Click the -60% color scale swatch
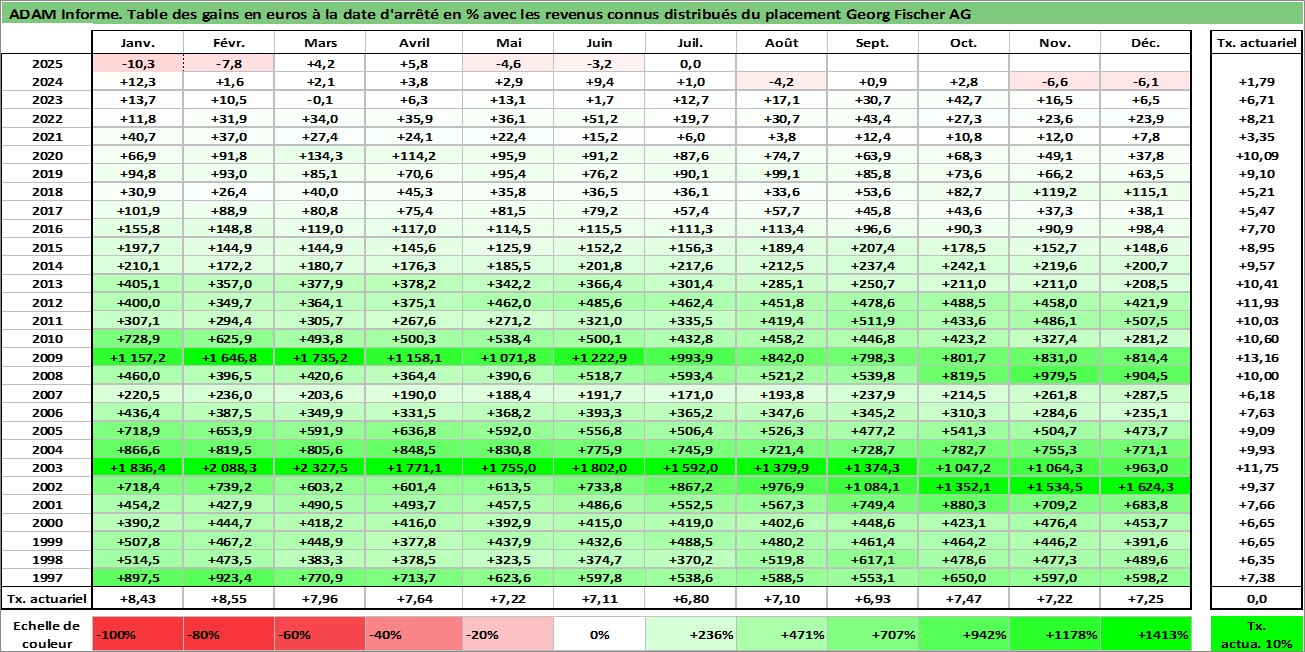 (x=320, y=635)
